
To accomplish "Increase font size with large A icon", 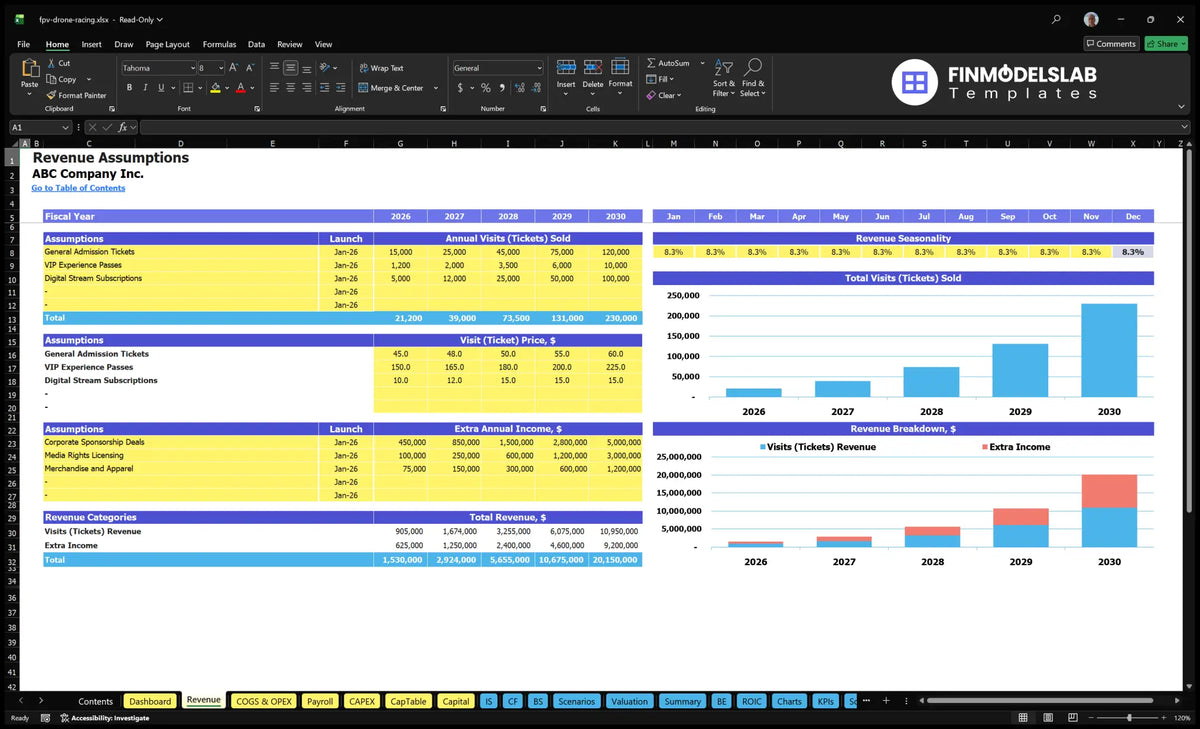I will click(x=234, y=68).
